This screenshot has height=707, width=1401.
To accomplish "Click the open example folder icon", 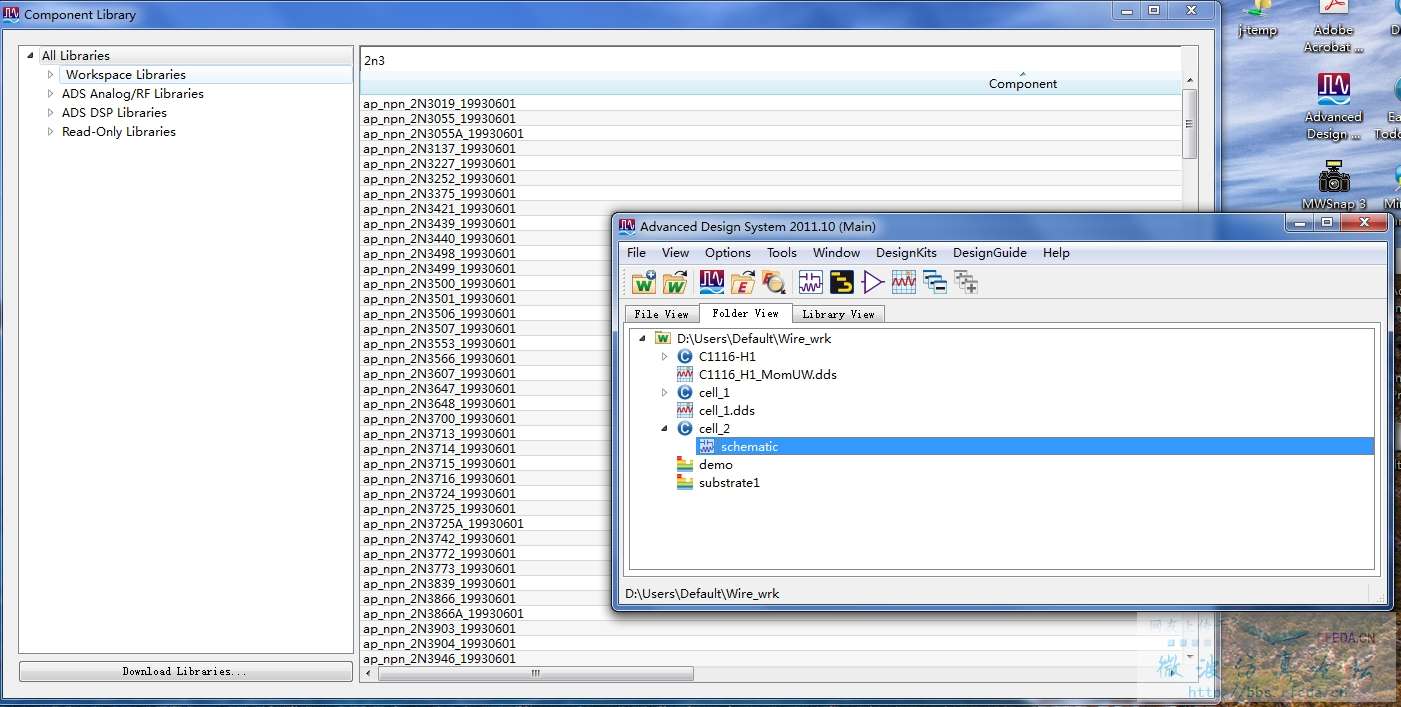I will pyautogui.click(x=743, y=282).
